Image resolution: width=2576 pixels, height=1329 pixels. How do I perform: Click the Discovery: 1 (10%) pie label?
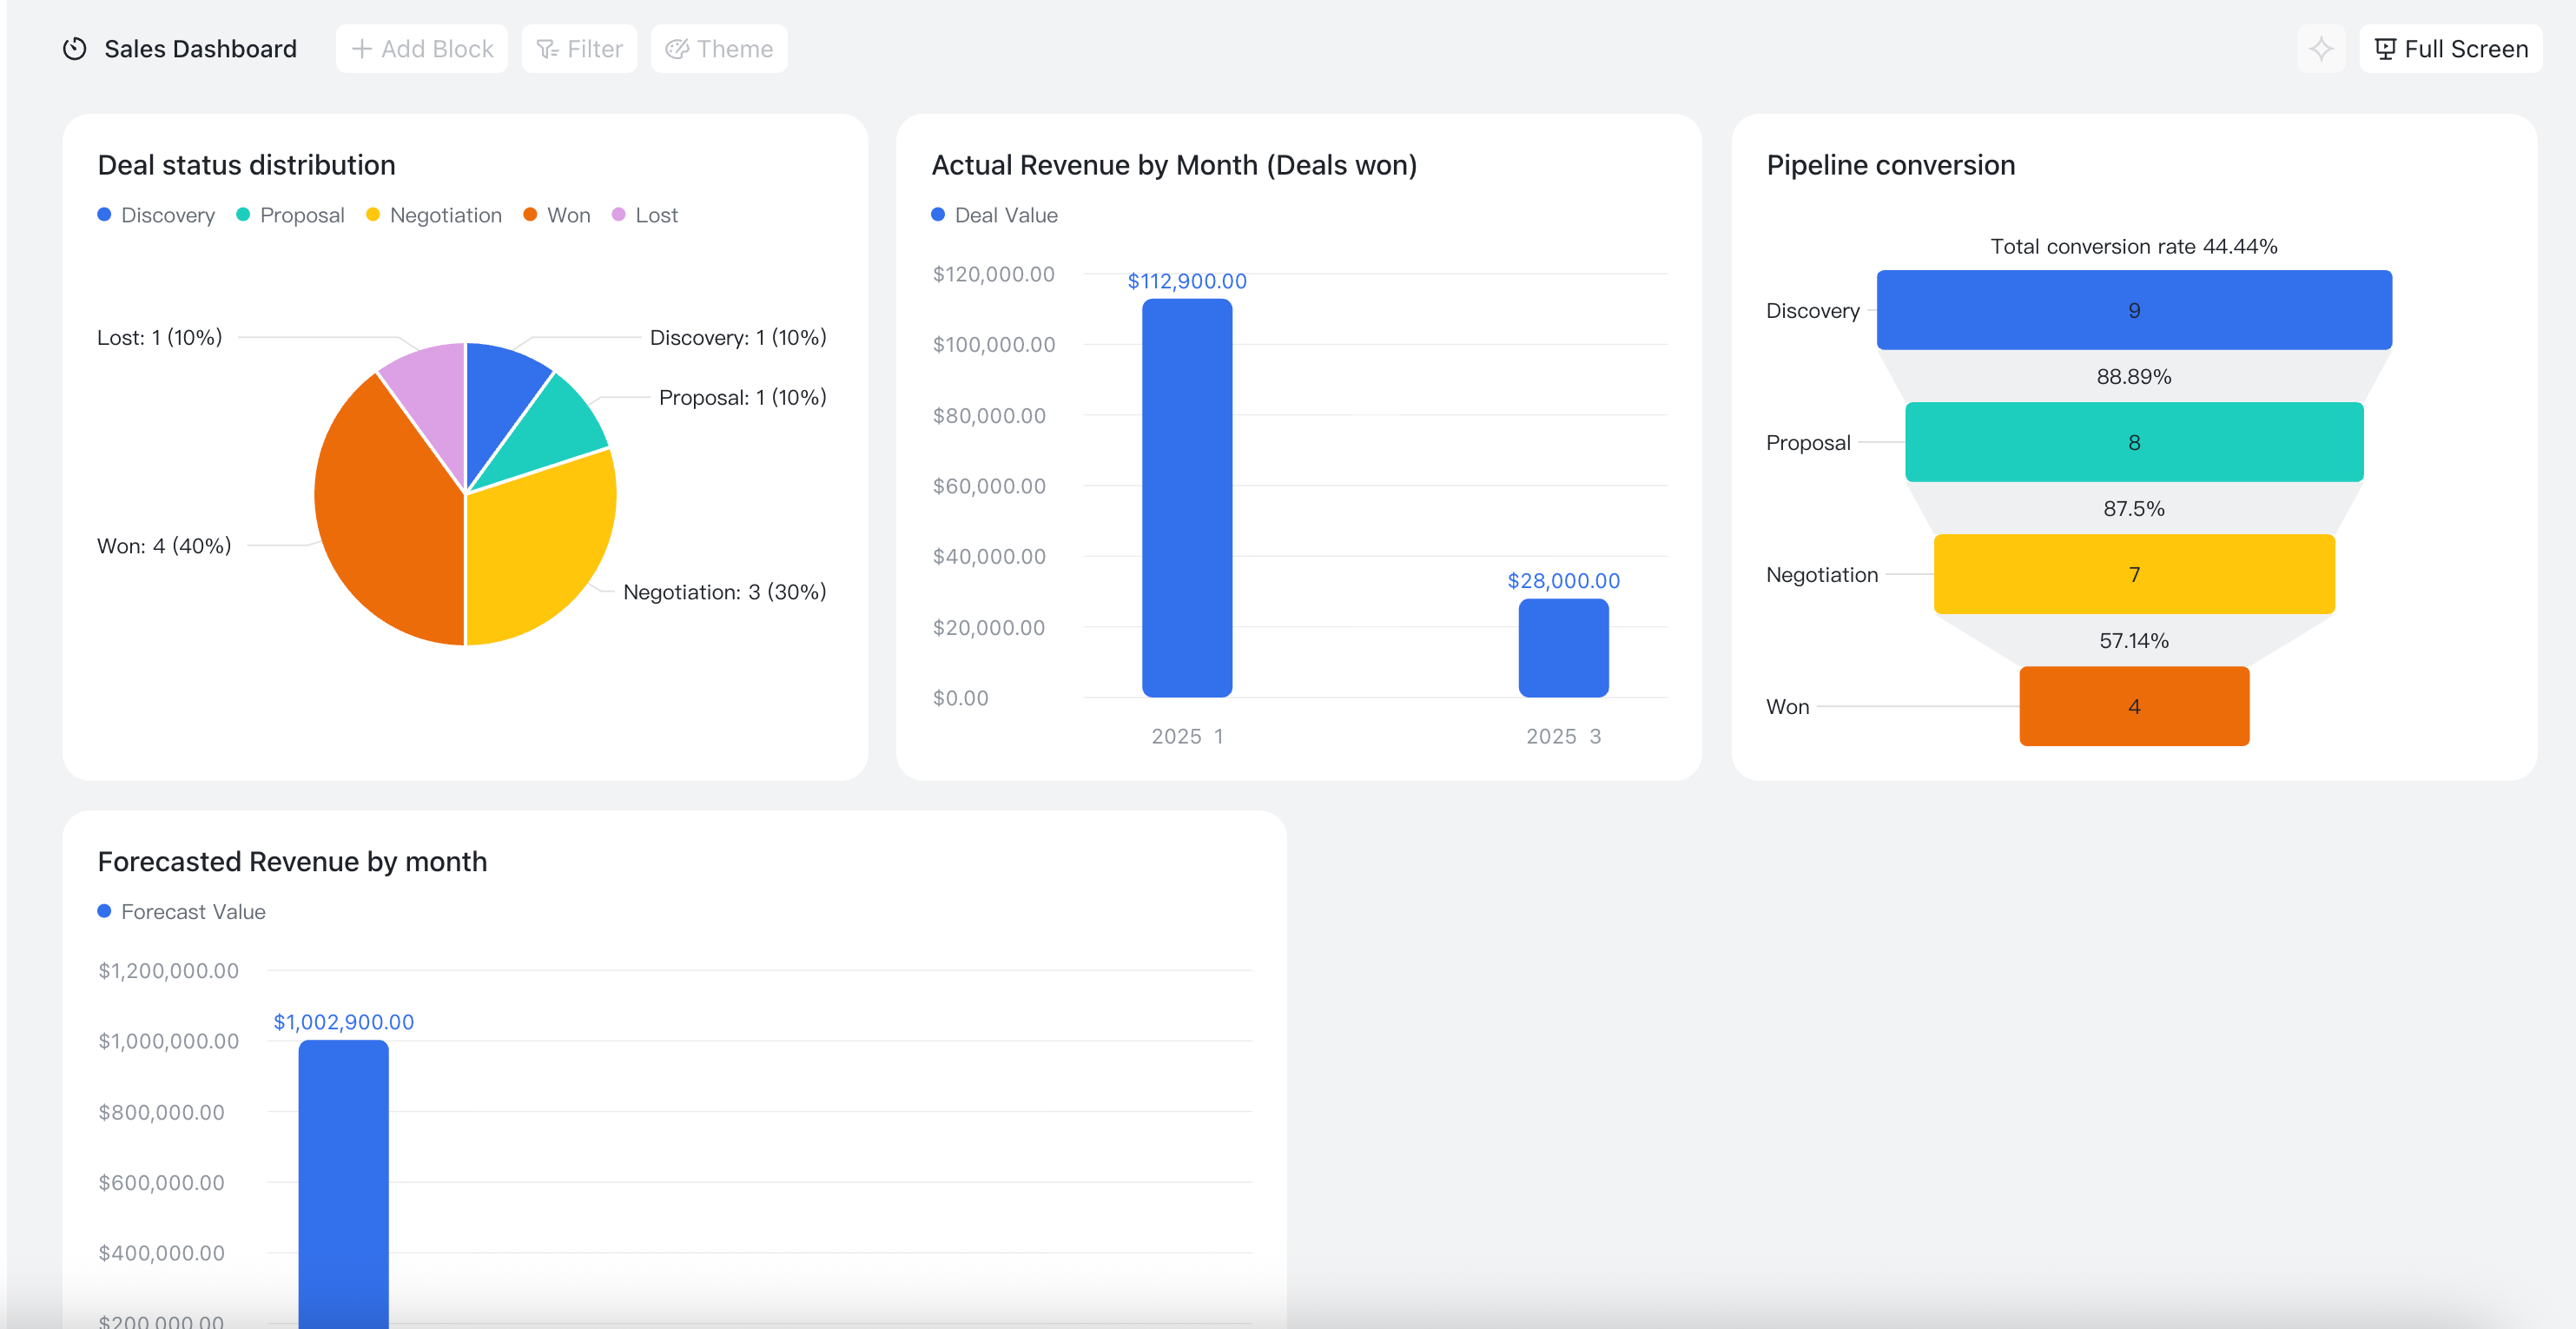pos(738,337)
